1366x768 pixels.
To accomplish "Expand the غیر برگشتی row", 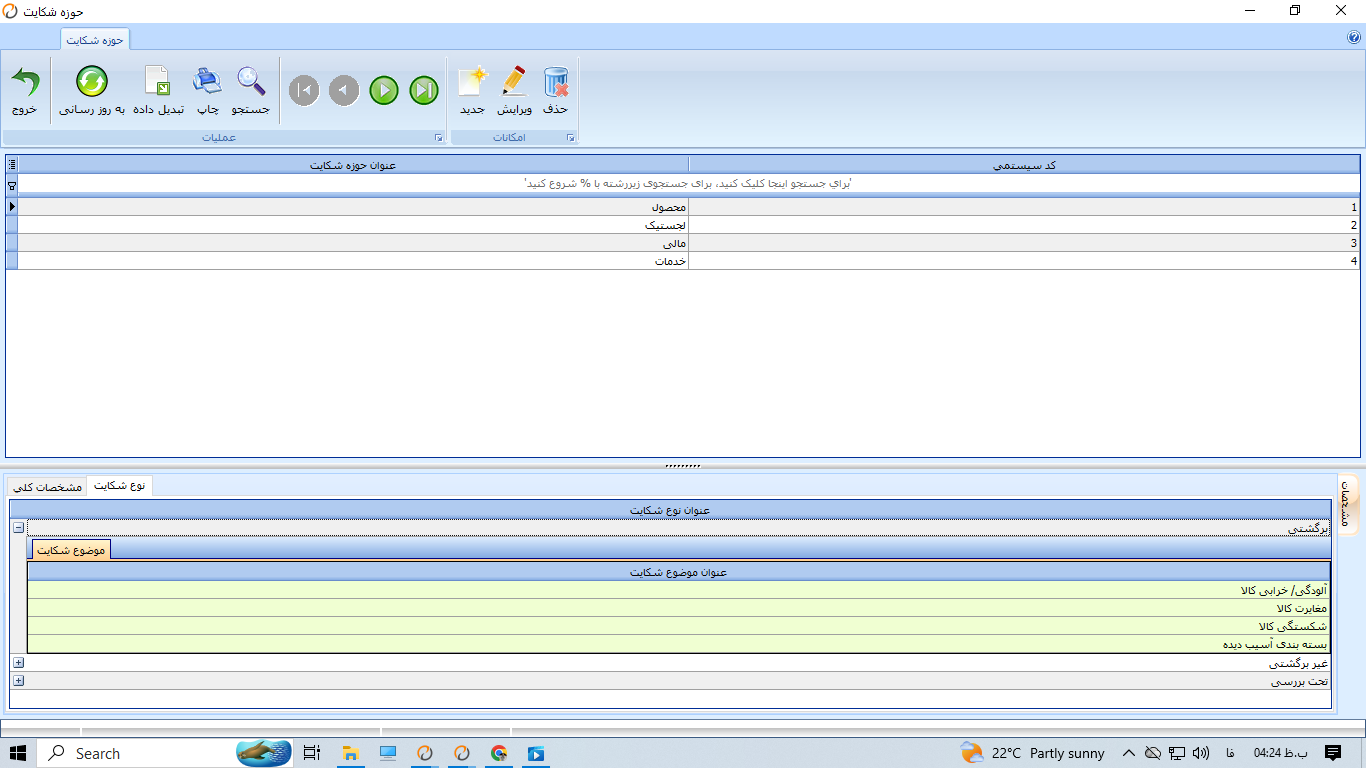I will (19, 662).
